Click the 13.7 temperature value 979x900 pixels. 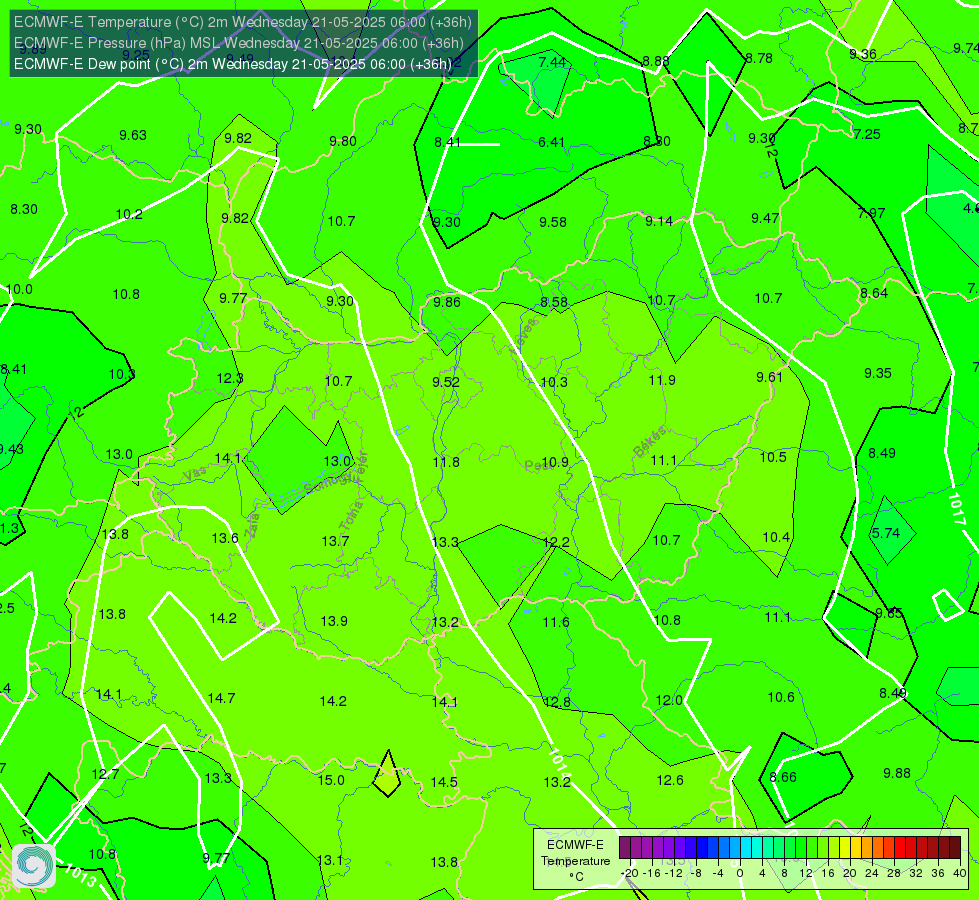[x=335, y=541]
